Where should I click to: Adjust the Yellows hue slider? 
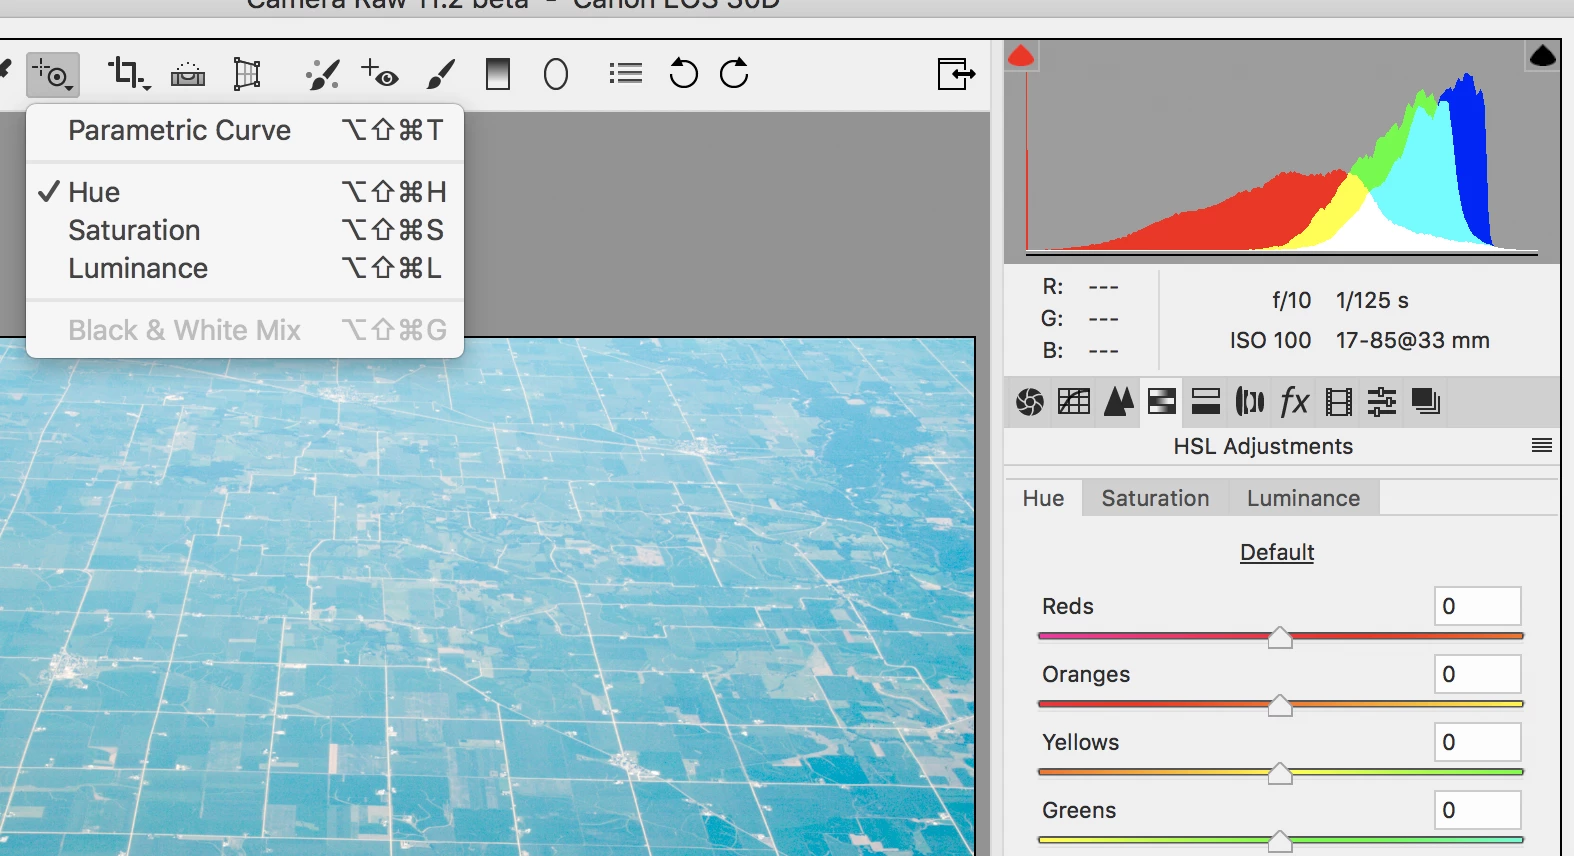(1280, 773)
